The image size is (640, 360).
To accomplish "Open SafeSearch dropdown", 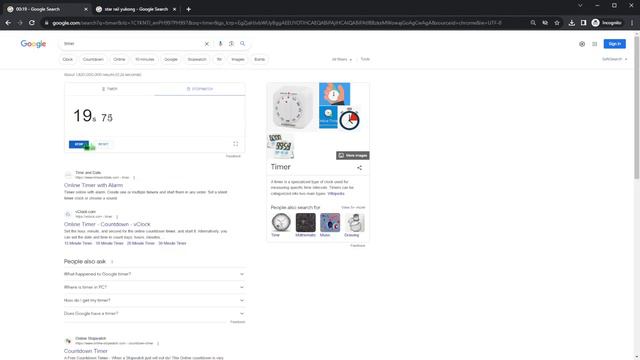I will coord(614,59).
